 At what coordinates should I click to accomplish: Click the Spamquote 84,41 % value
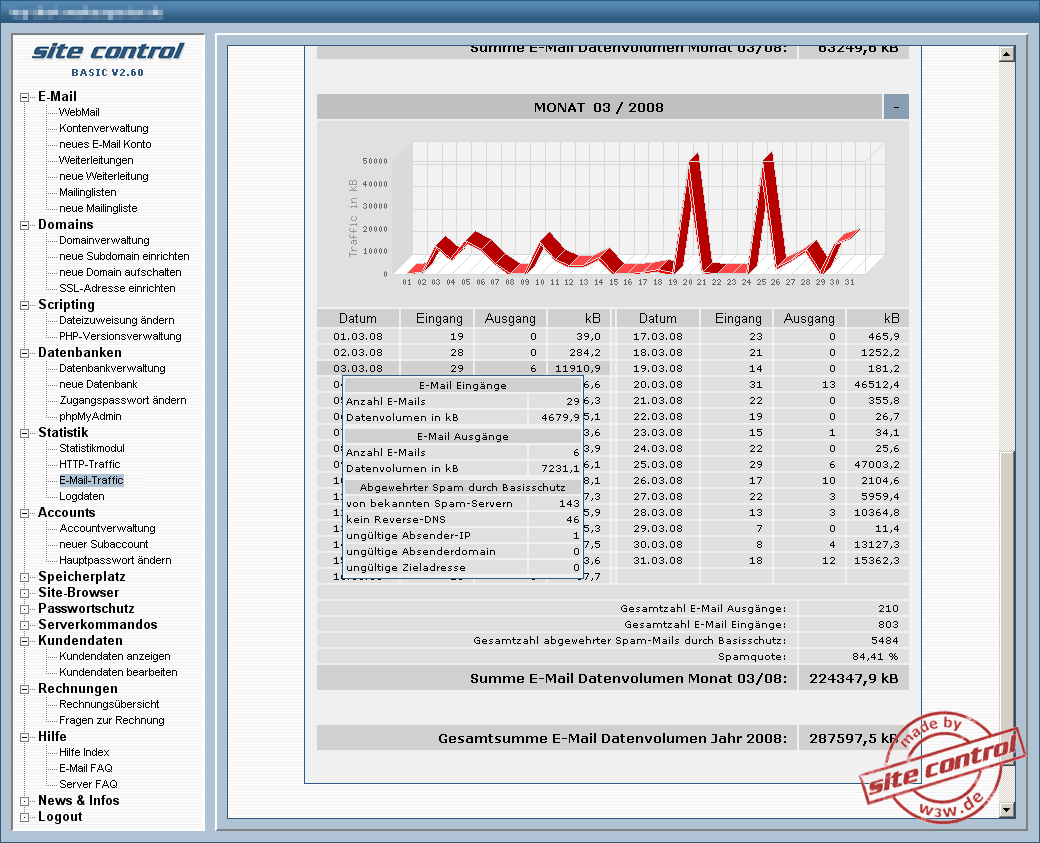pos(875,657)
